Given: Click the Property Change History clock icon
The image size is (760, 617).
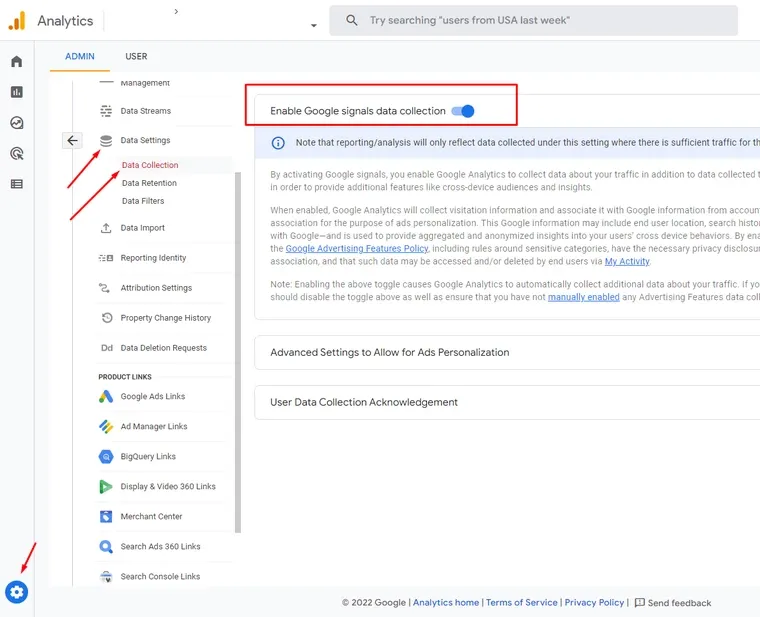Looking at the screenshot, I should (107, 318).
